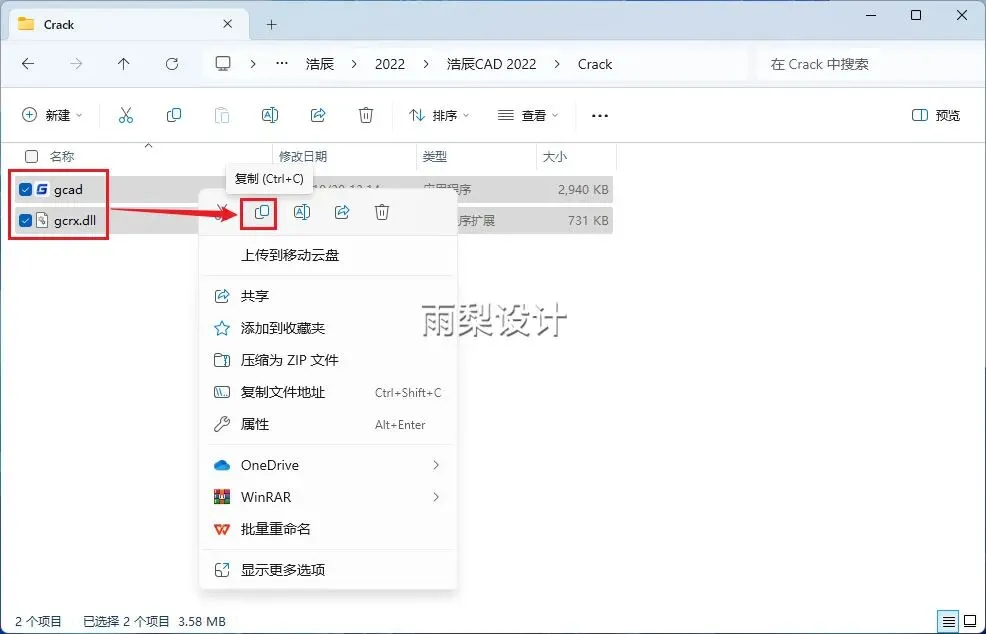Click the toolbar Delete trash icon

pyautogui.click(x=366, y=115)
